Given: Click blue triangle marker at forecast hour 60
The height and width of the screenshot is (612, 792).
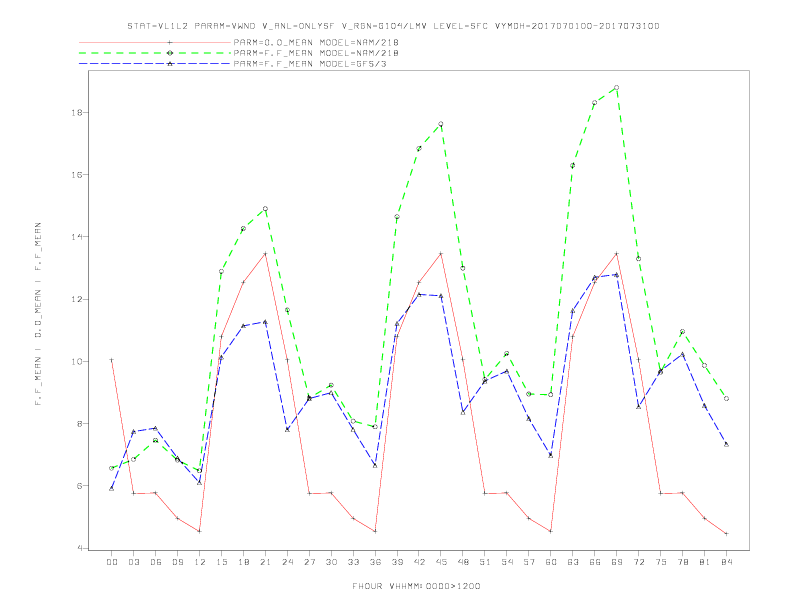Looking at the screenshot, I should pos(551,455).
